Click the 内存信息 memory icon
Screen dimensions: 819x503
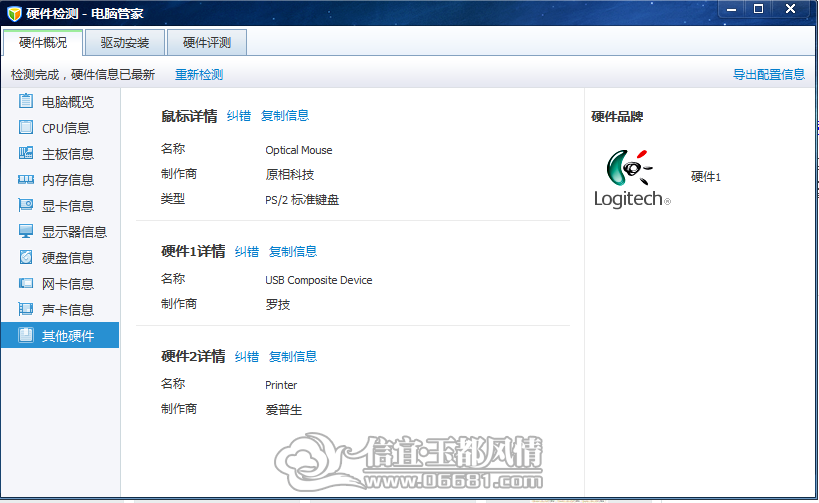coord(26,180)
